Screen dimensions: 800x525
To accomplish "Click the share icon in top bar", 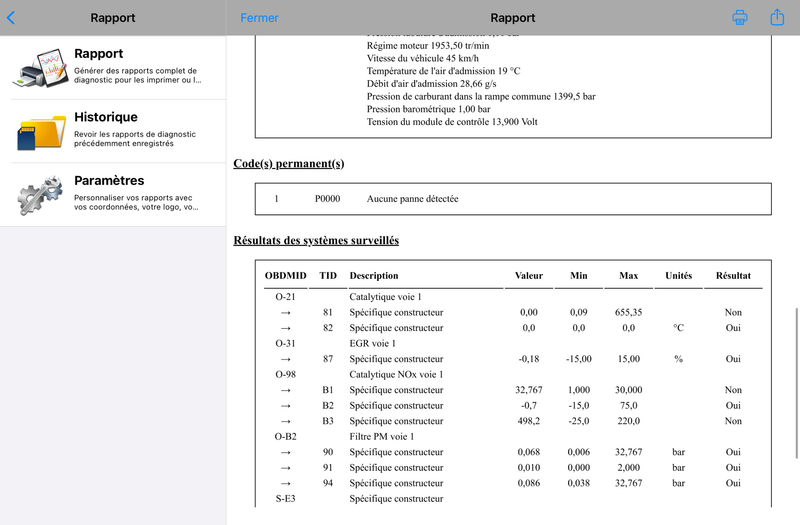I will point(777,17).
